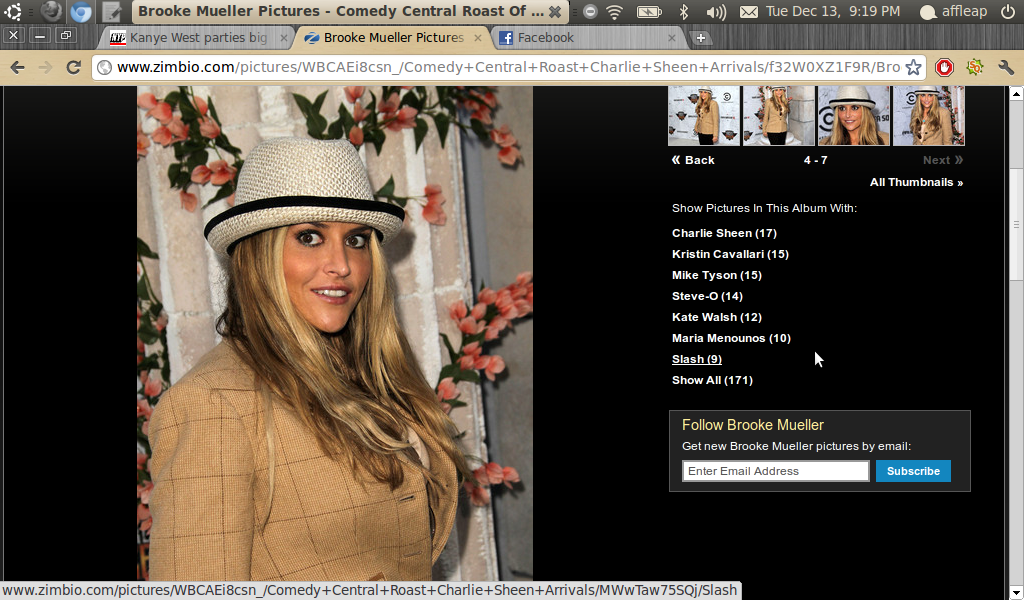Show pictures with Steve-O (14)
This screenshot has height=600, width=1024.
click(x=707, y=296)
